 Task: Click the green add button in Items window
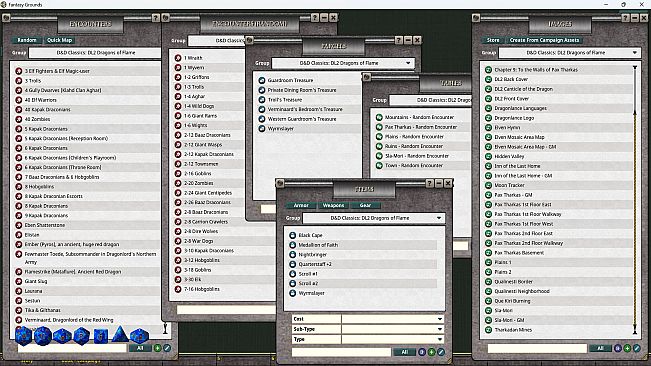431,352
